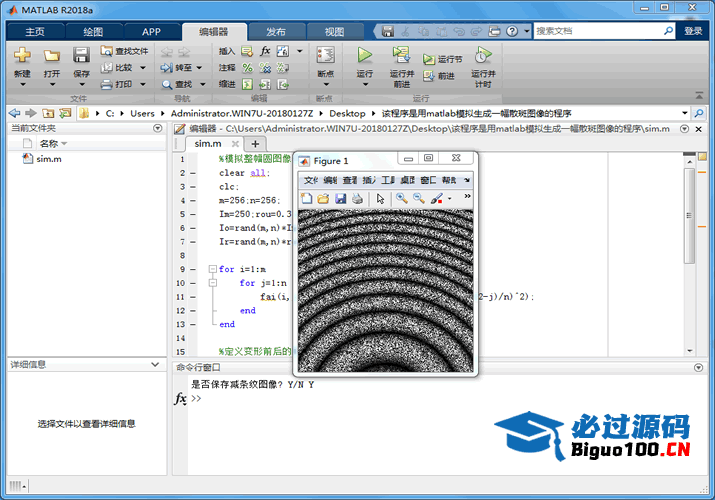Viewport: 715px width, 500px height.
Task: Run the script with green arrow
Action: [x=364, y=55]
